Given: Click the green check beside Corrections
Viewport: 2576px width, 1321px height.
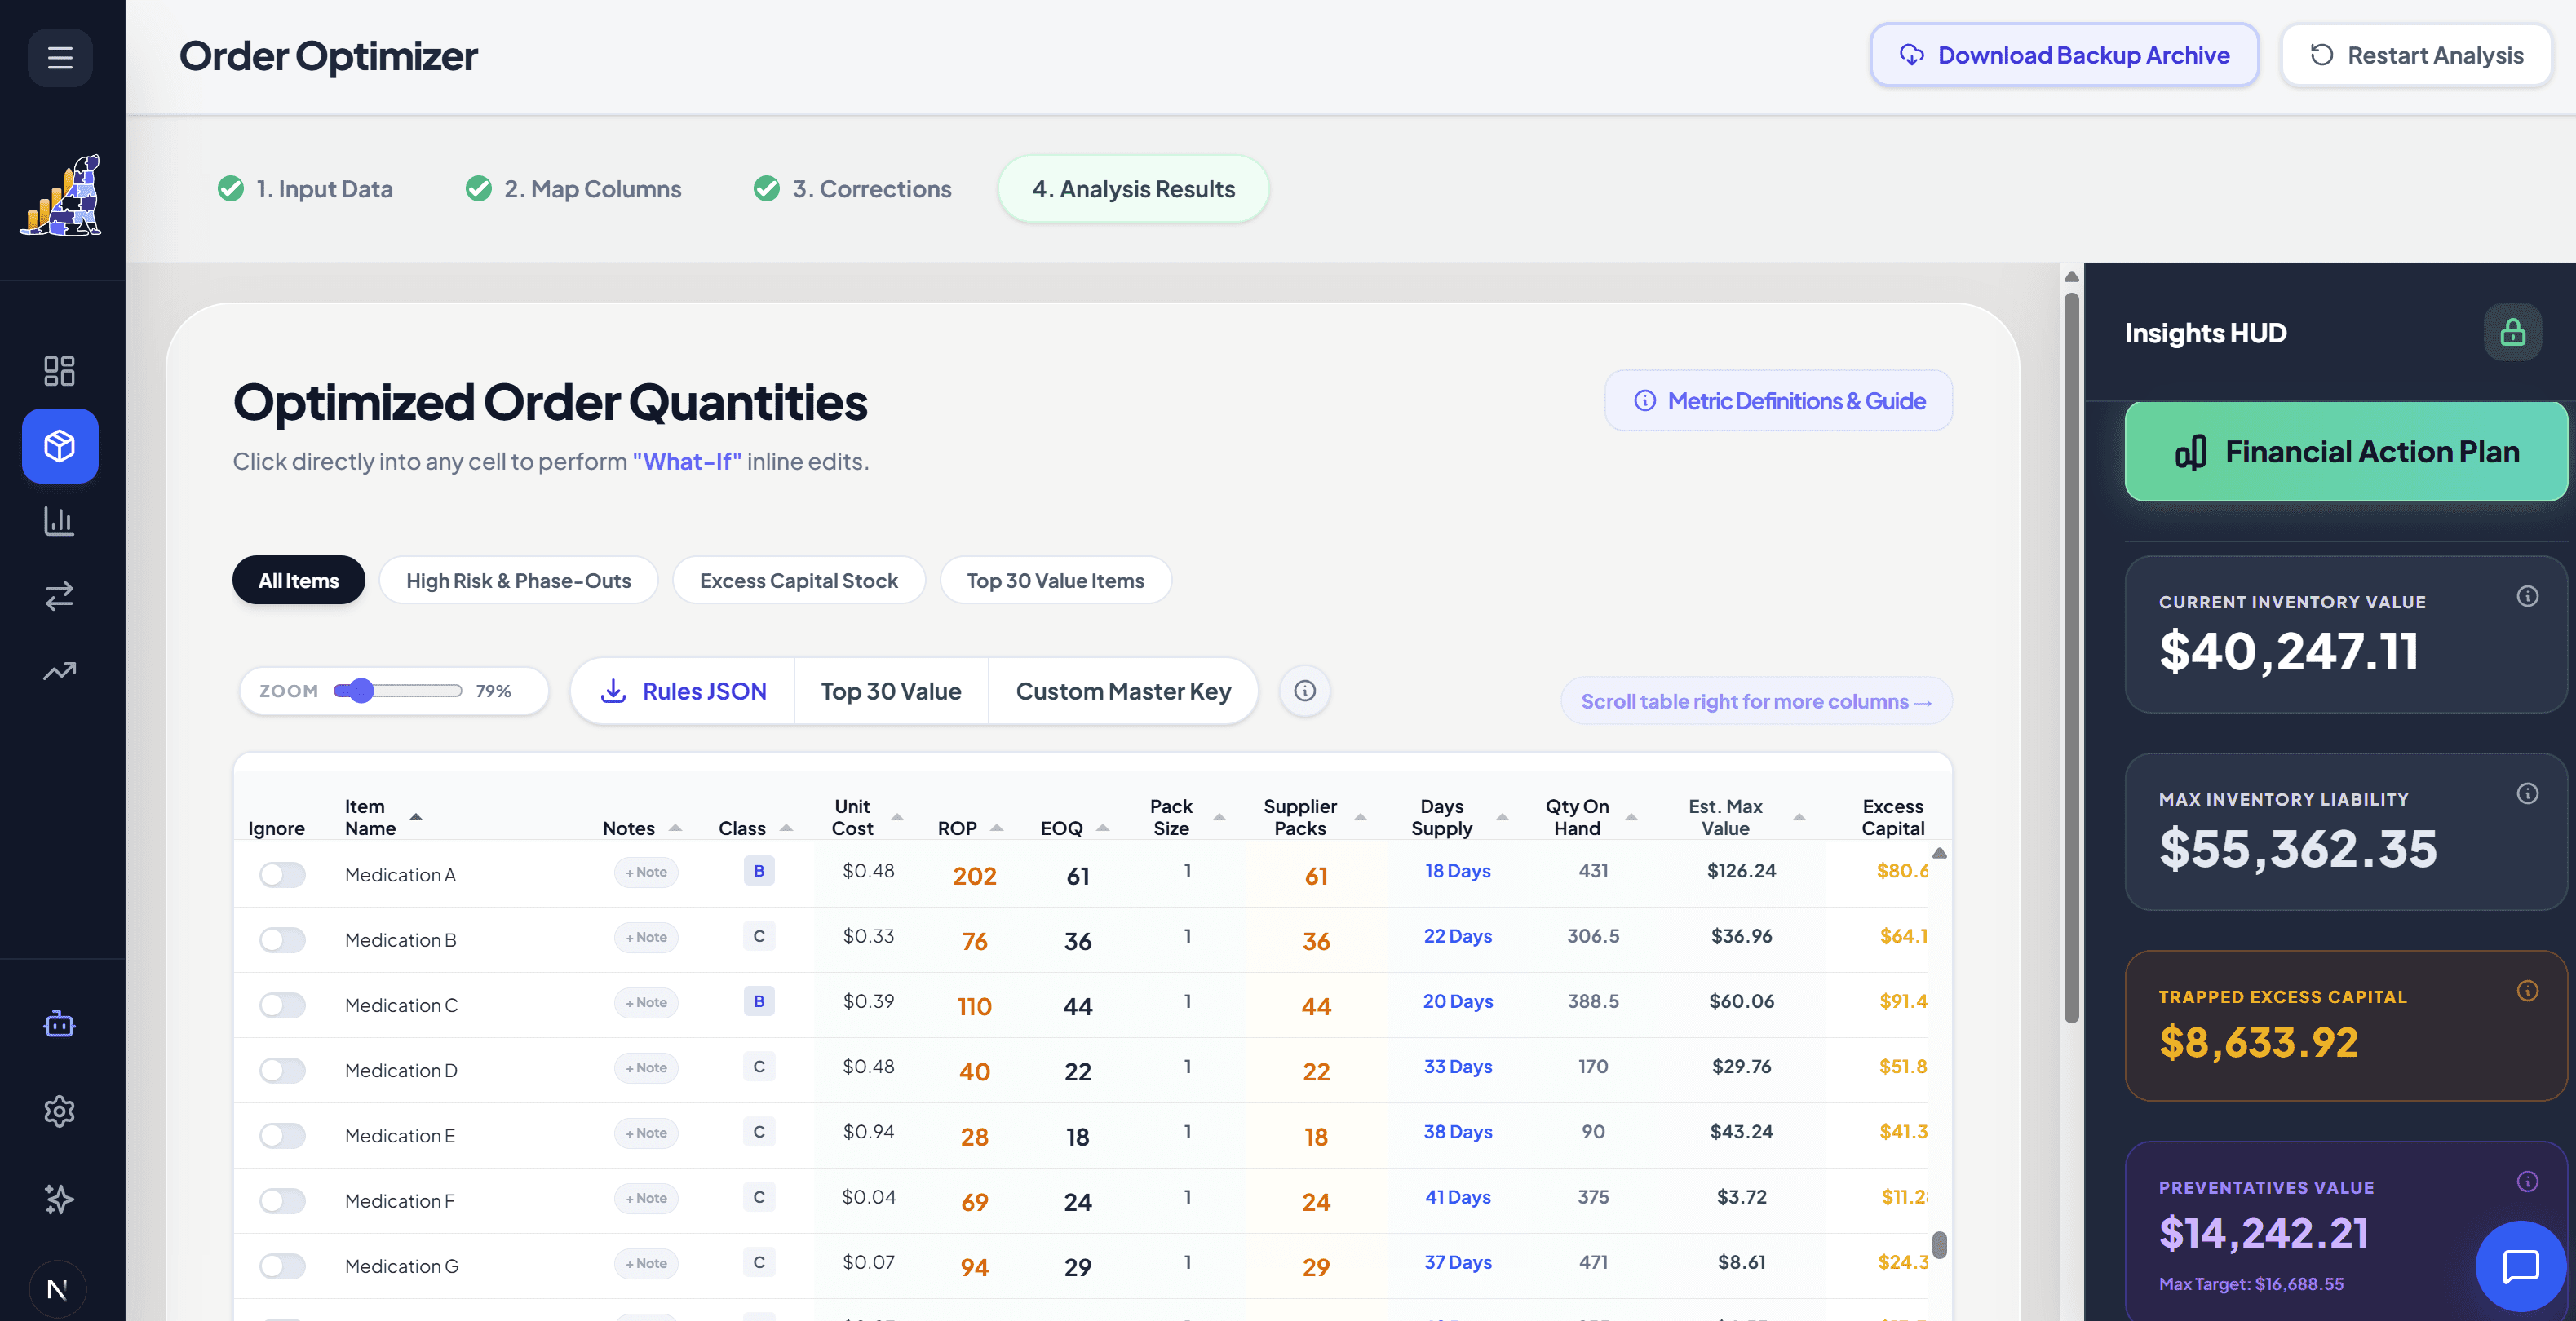Looking at the screenshot, I should [767, 189].
